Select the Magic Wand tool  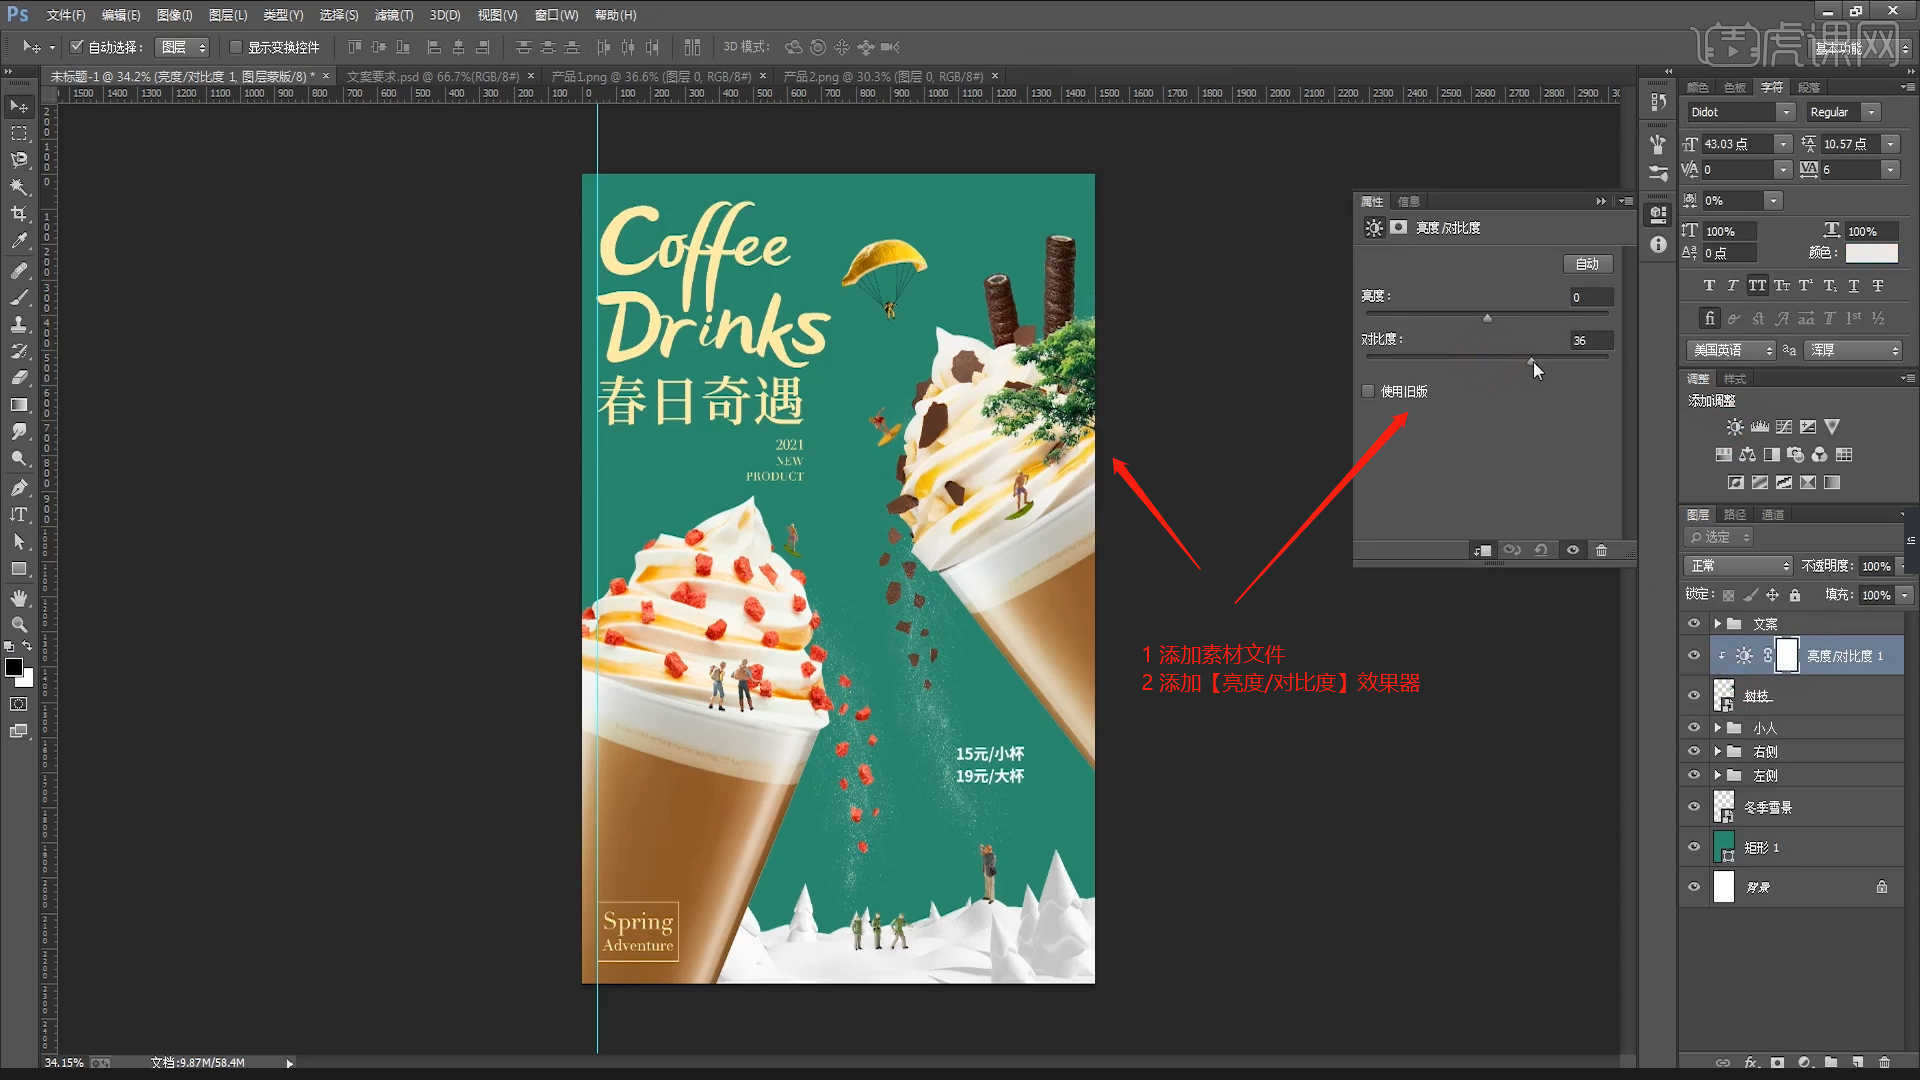click(19, 187)
